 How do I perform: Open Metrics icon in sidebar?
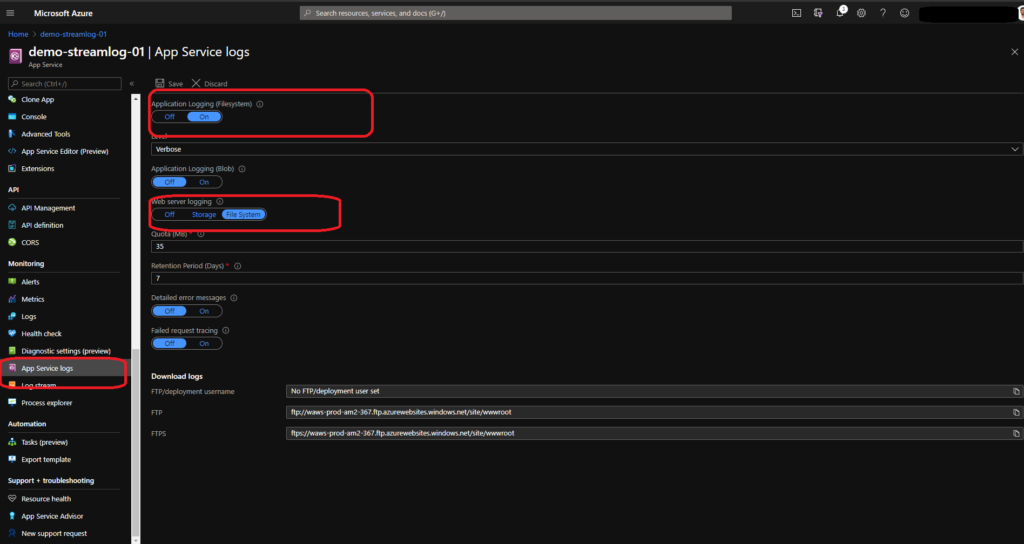(x=12, y=299)
